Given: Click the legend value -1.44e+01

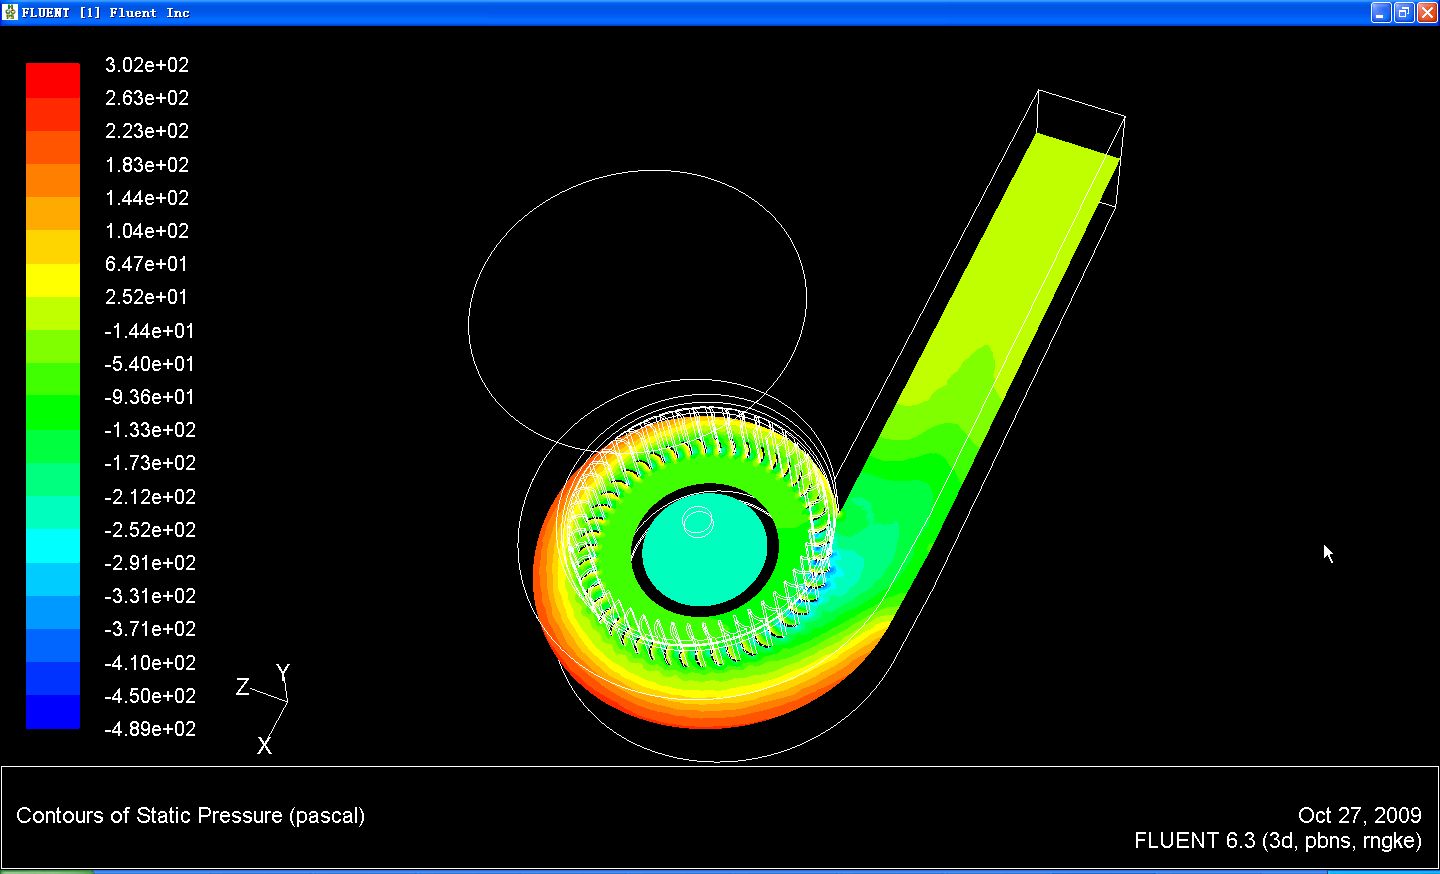Looking at the screenshot, I should coord(150,331).
